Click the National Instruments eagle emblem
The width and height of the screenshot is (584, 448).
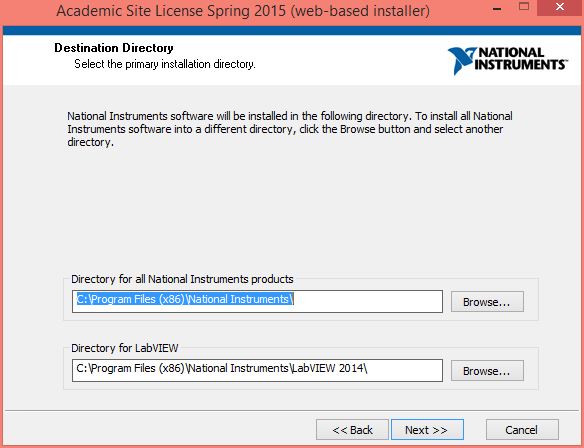461,60
